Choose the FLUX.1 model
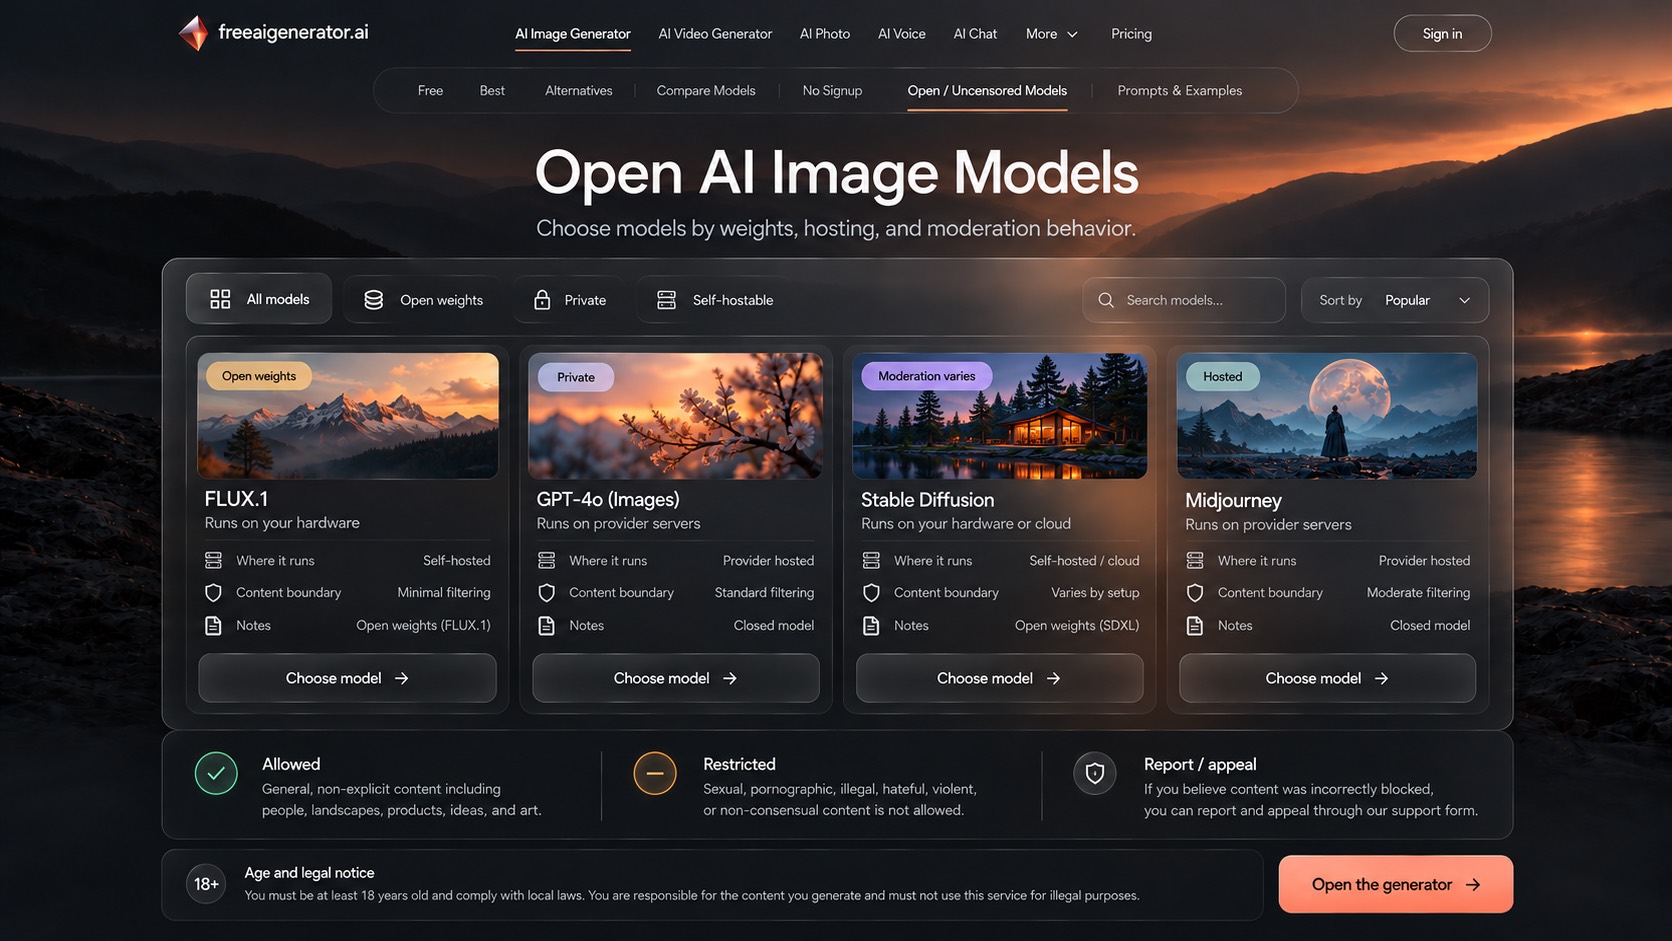Image resolution: width=1672 pixels, height=941 pixels. [347, 678]
